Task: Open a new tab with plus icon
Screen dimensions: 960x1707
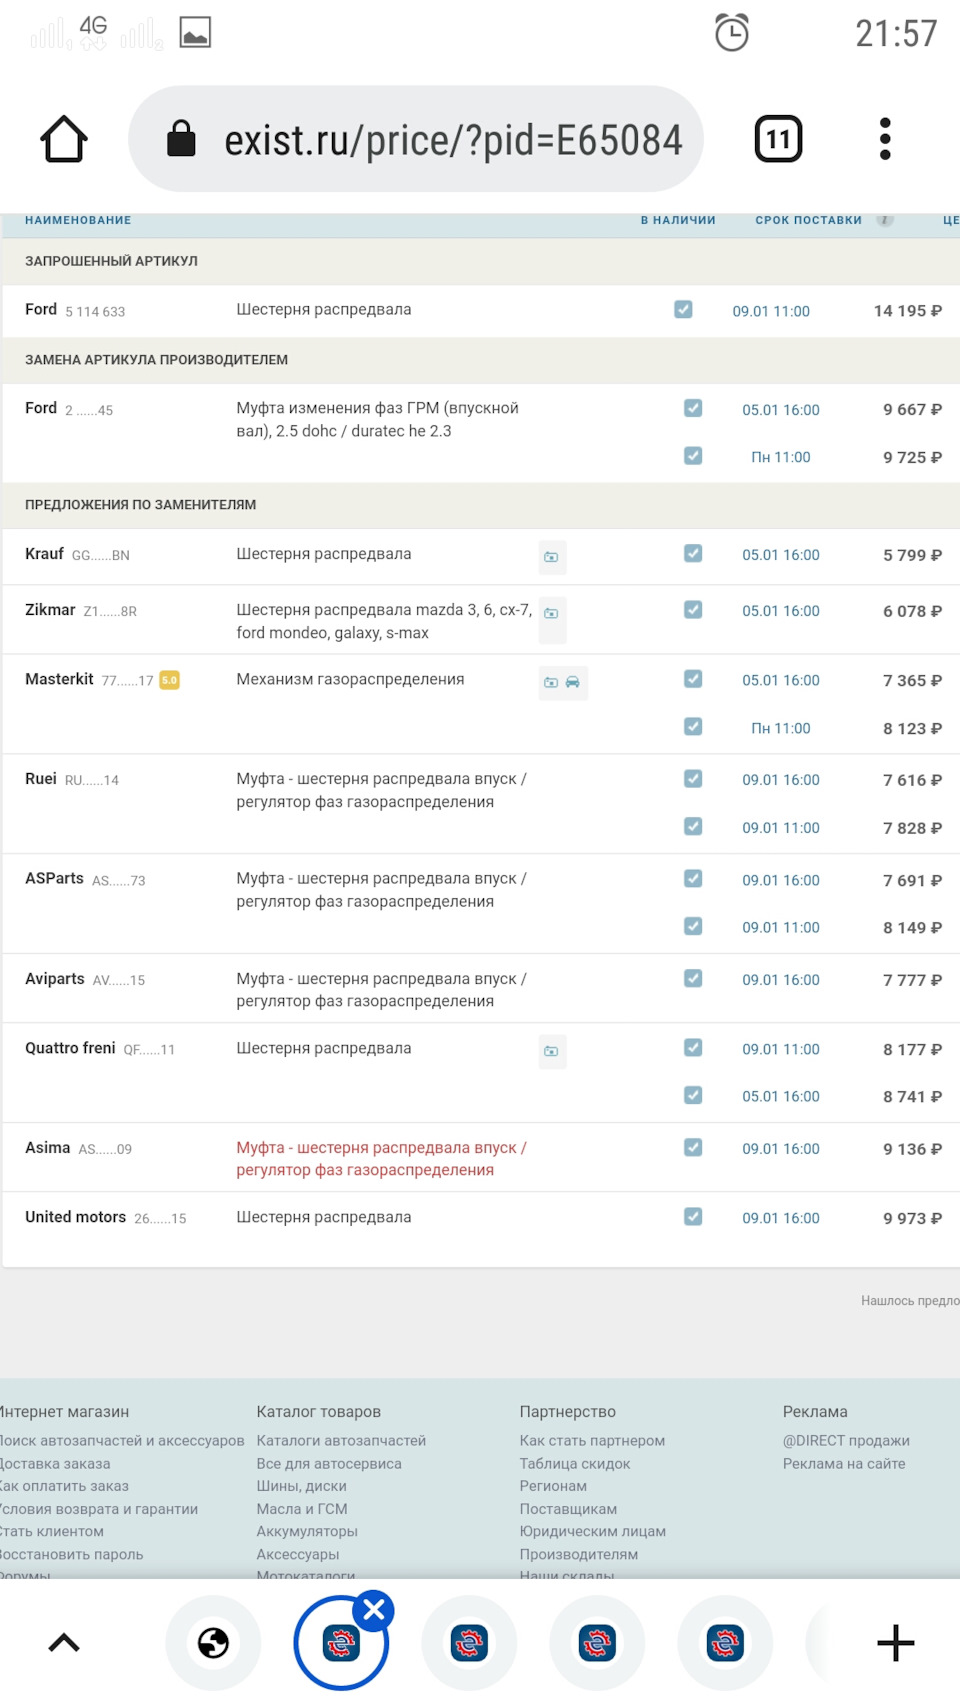Action: 895,1643
